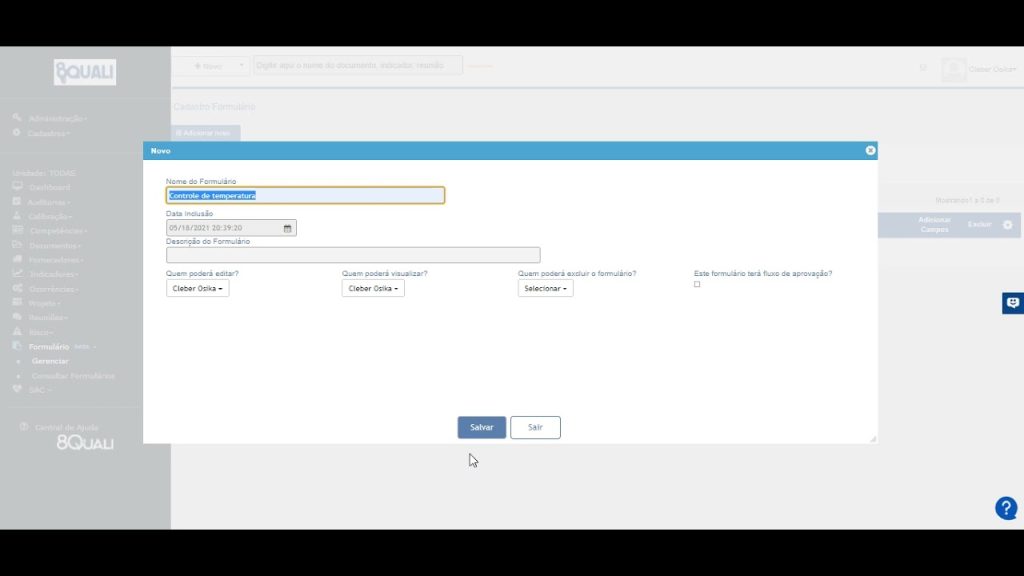Image resolution: width=1024 pixels, height=576 pixels.
Task: Open the arrow dropdown next to Novo button
Action: click(x=241, y=65)
